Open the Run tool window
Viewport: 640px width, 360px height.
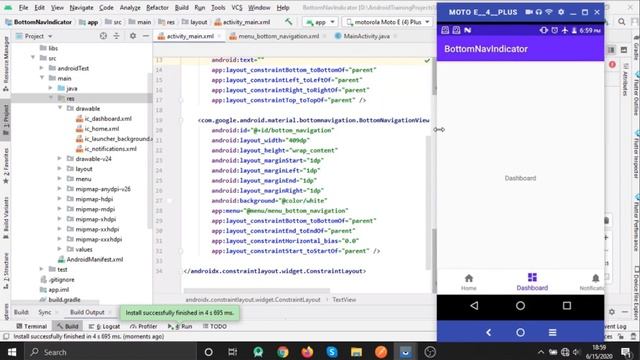coord(180,326)
